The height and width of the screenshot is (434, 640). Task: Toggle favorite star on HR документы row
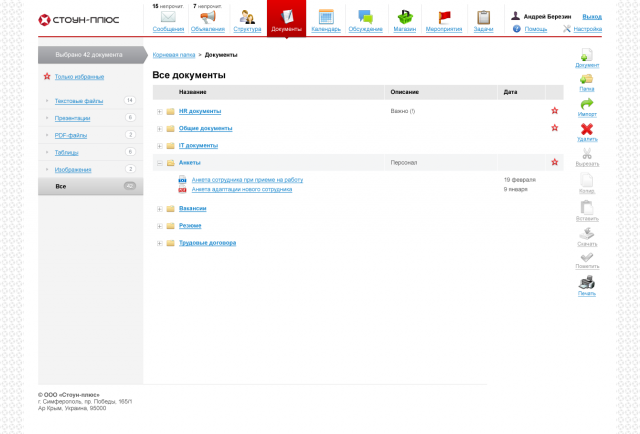tap(555, 111)
